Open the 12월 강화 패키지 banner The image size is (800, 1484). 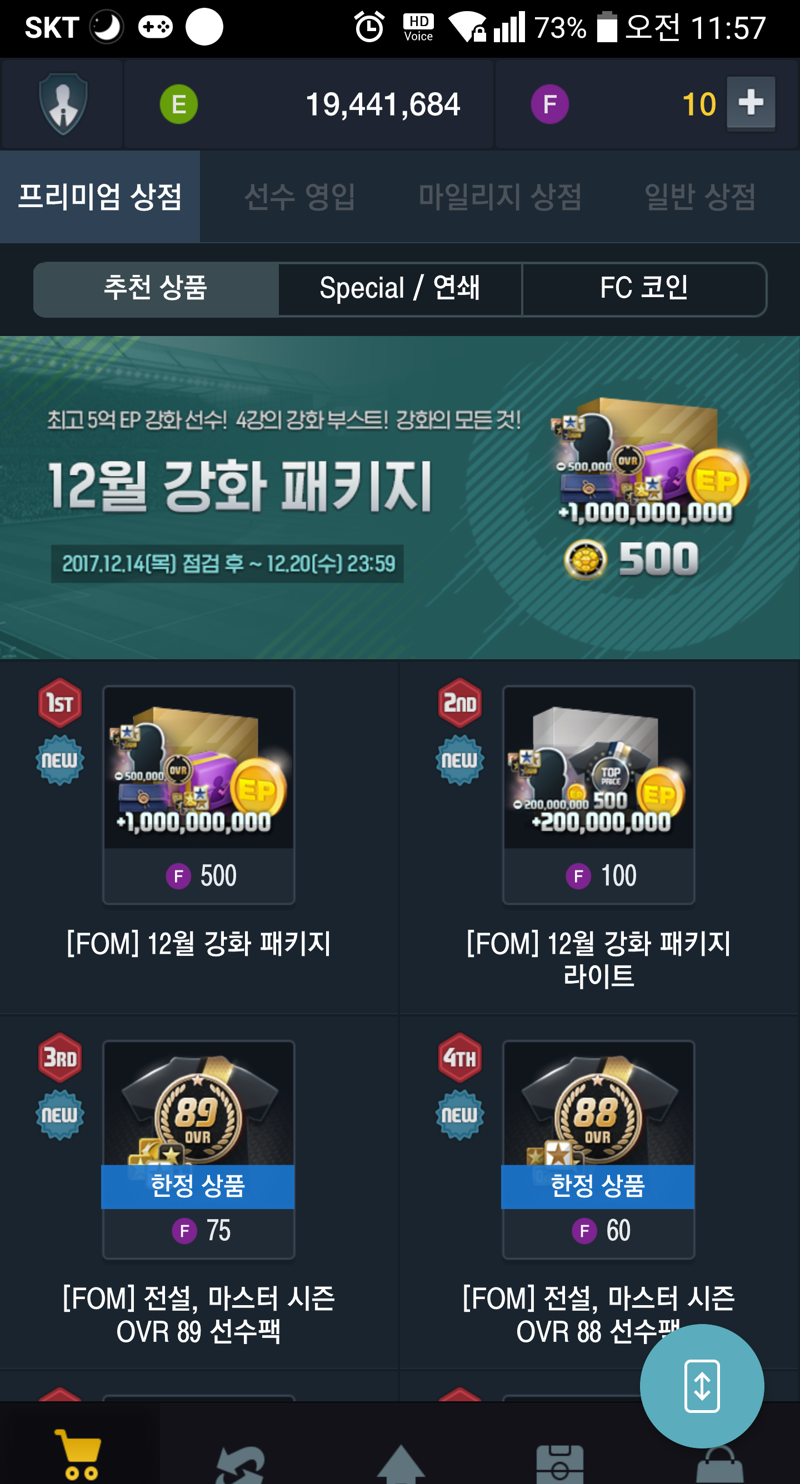click(x=400, y=497)
